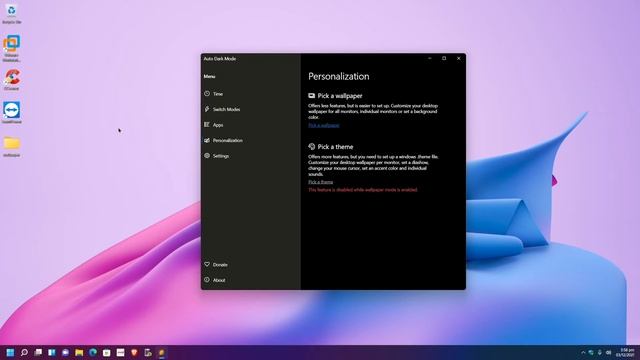The height and width of the screenshot is (360, 640).
Task: Close the Auto Dark Mode window
Action: 458,58
